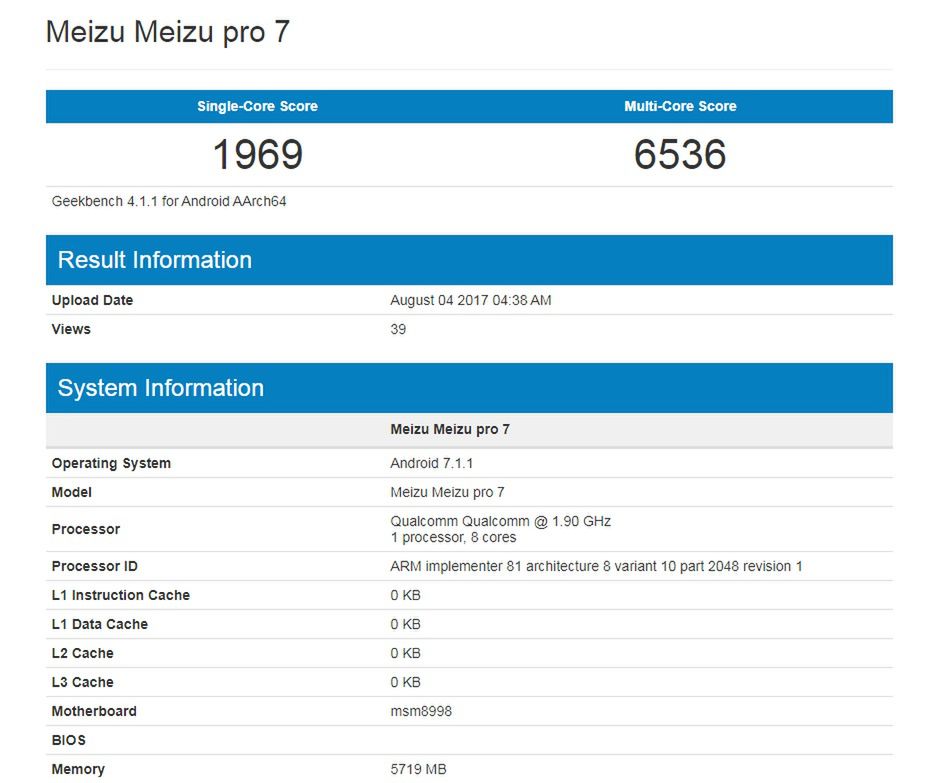Screen dimensions: 935x783
Task: Click the Result Information section header
Action: click(155, 260)
